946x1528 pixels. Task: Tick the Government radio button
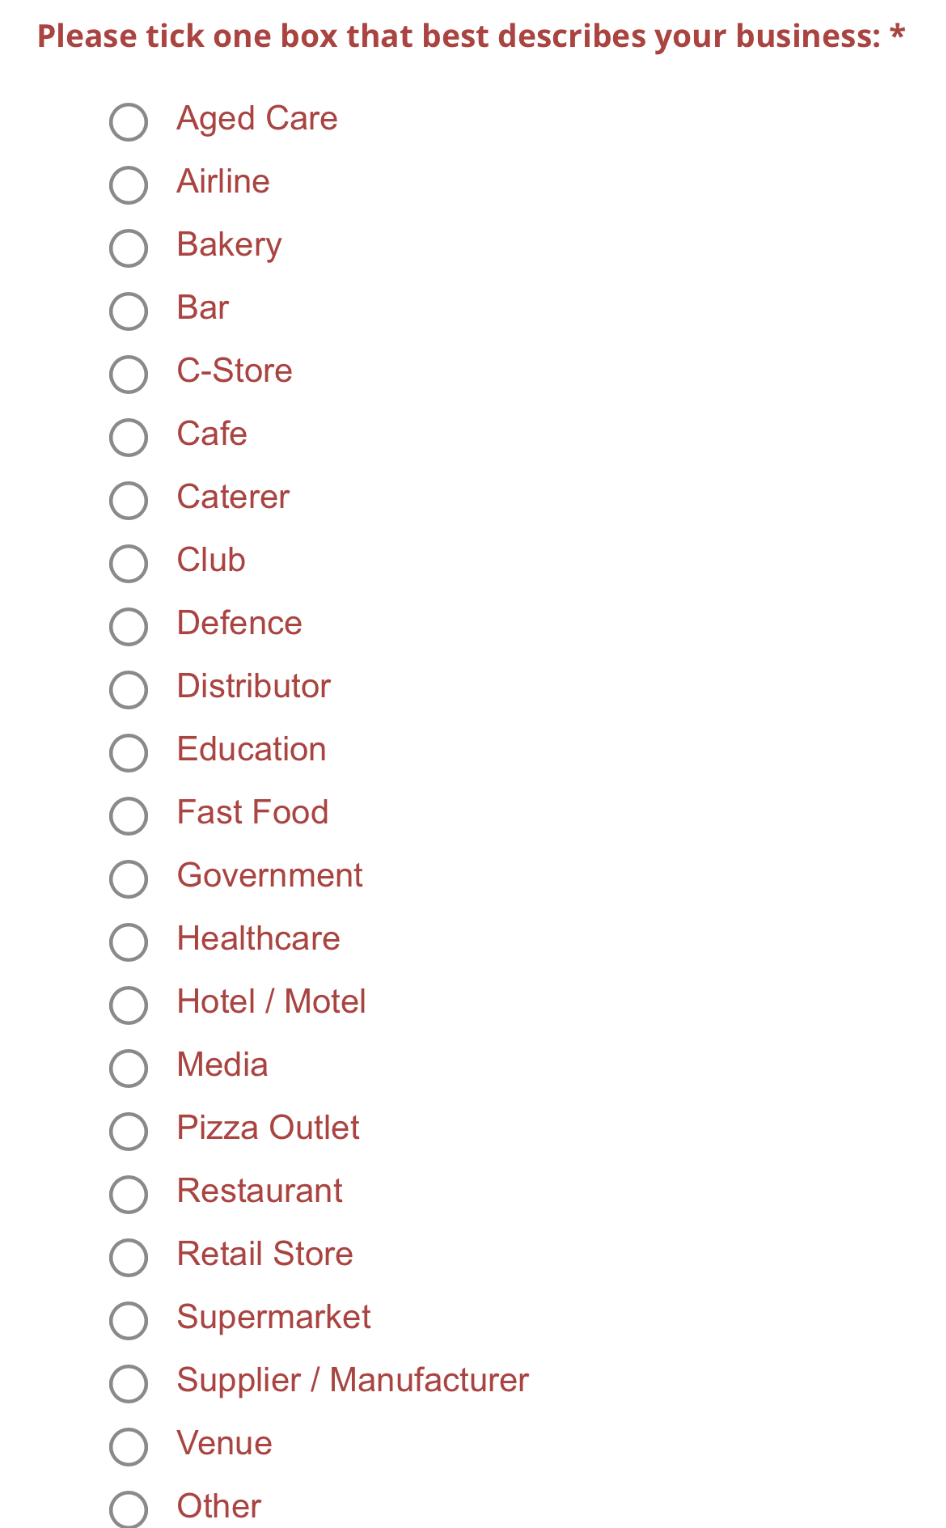[x=128, y=879]
